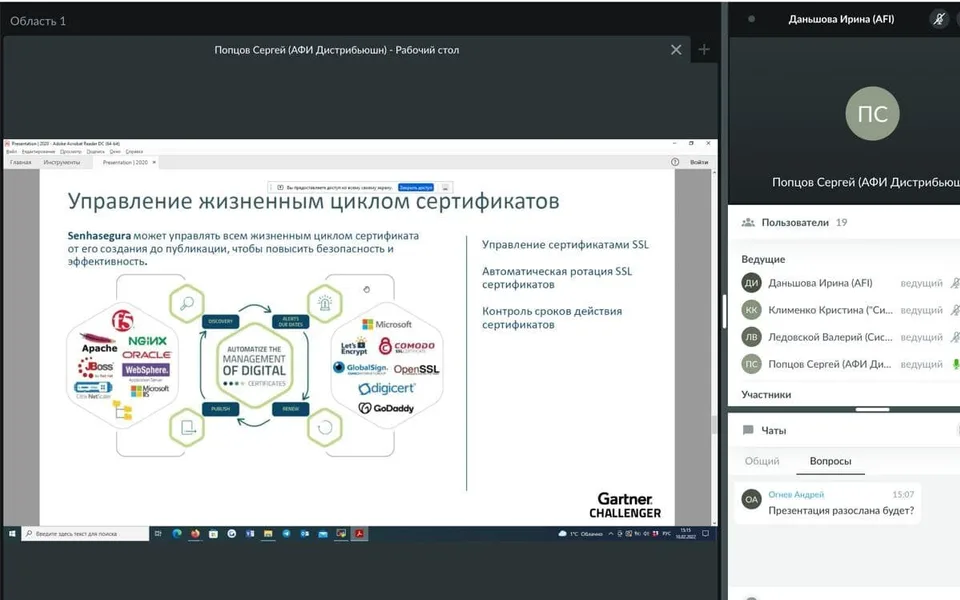Screen dimensions: 960x600
Task: Open the Просмотр menu in Acrobat
Action: pos(70,151)
